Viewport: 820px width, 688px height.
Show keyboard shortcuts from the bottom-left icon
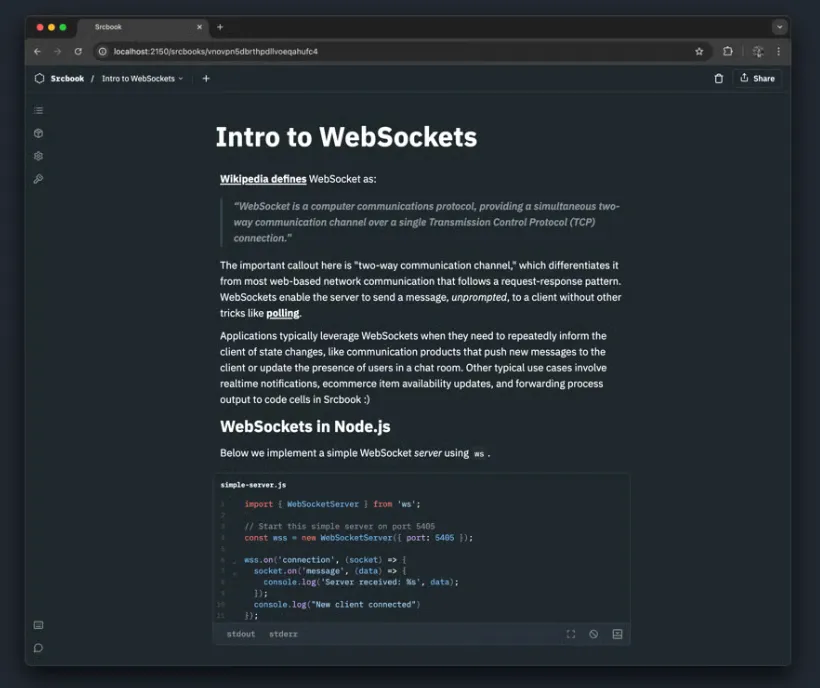pos(38,625)
